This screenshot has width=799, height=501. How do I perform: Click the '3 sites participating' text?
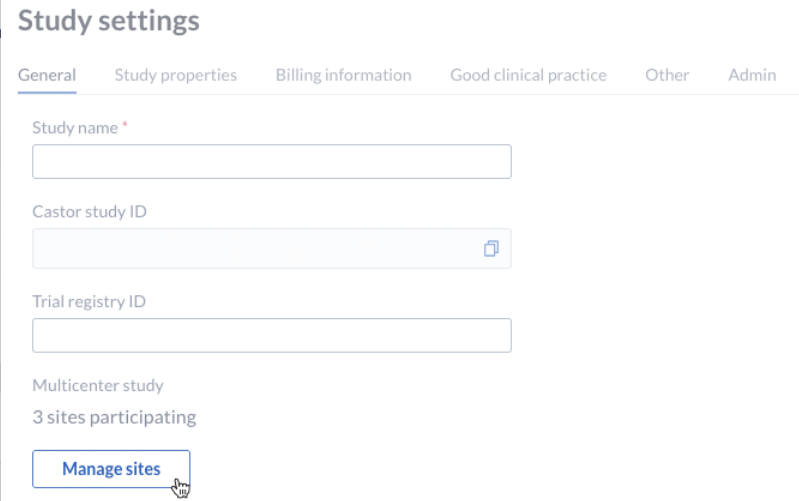tap(114, 417)
